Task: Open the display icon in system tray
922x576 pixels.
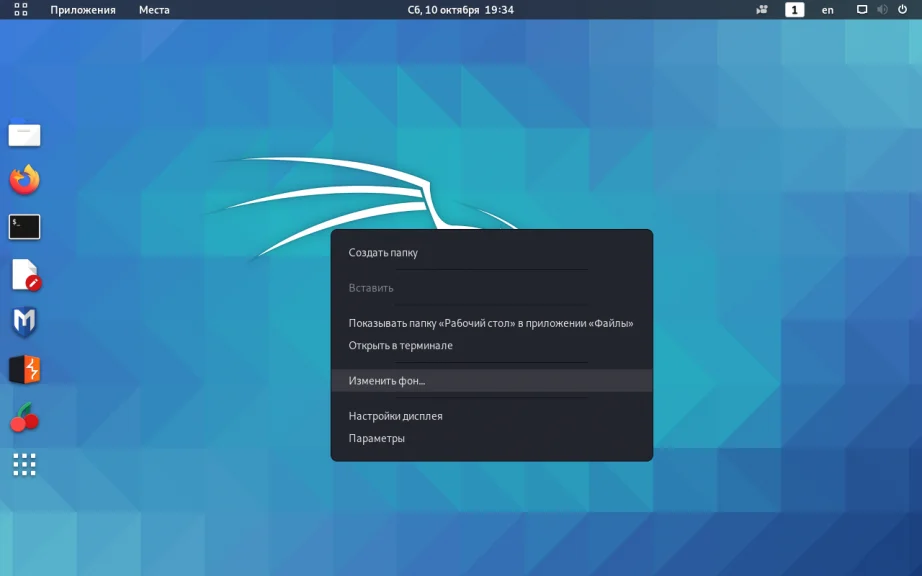Action: tap(861, 9)
